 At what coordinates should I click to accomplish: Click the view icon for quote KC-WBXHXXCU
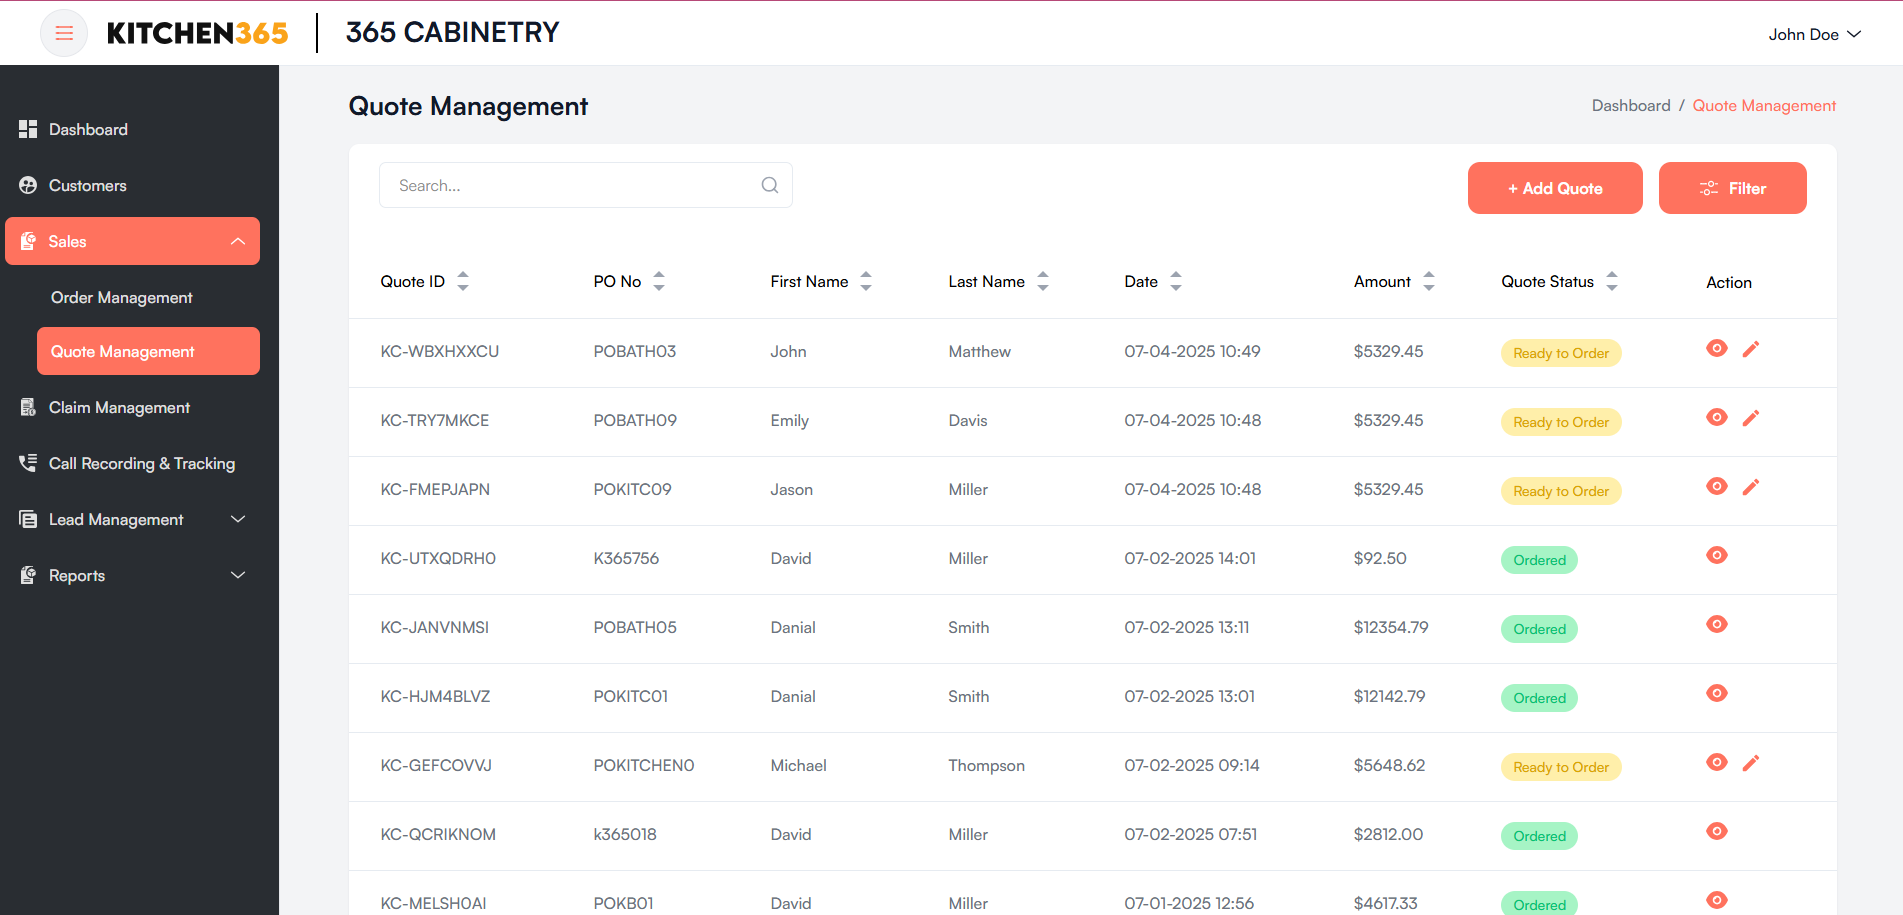(x=1717, y=348)
